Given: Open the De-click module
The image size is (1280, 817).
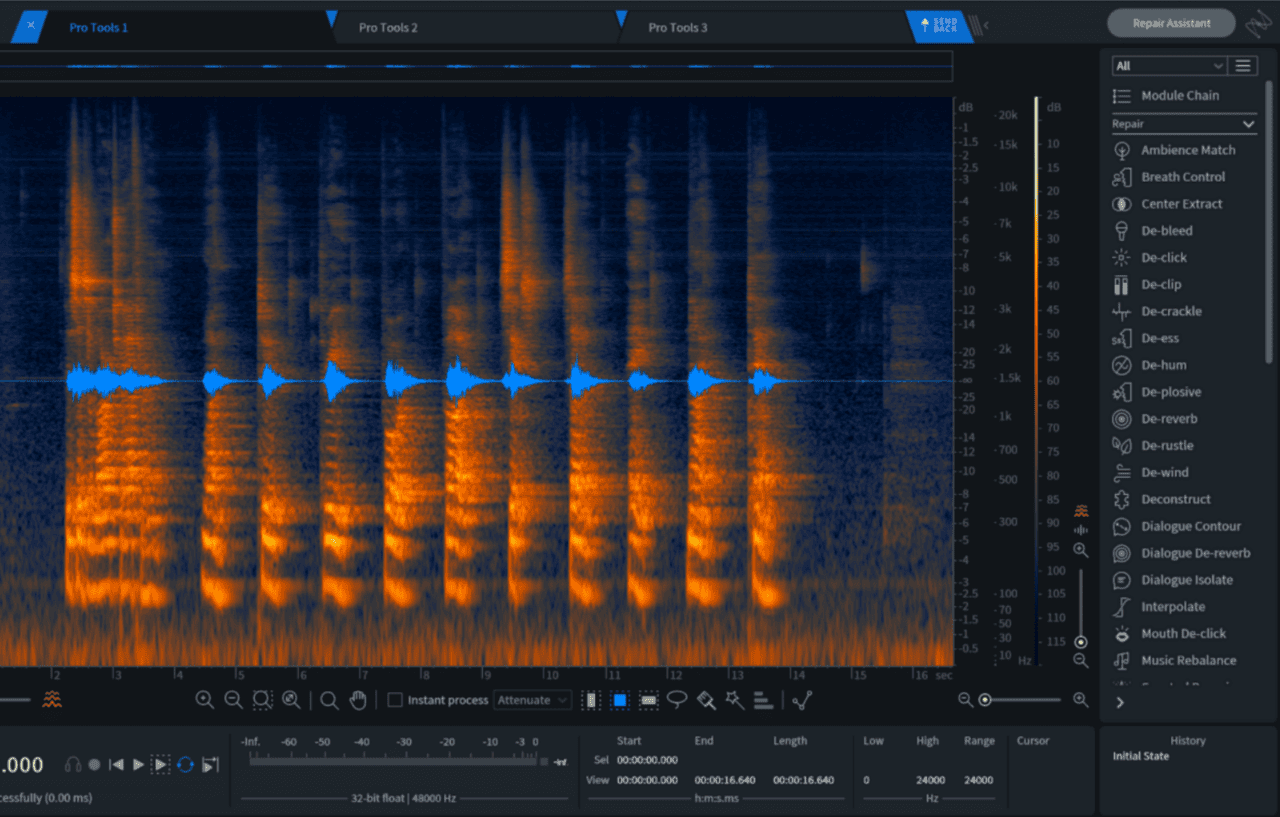Looking at the screenshot, I should pos(1150,258).
